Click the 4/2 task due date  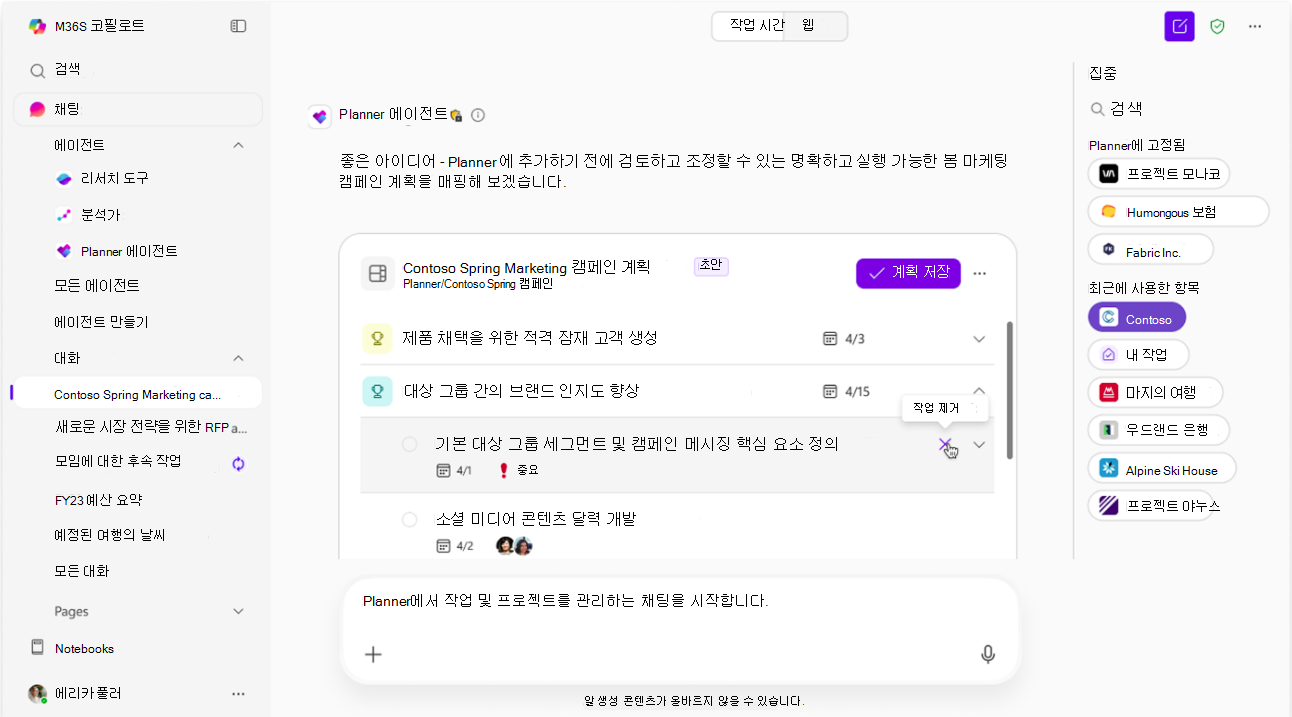tap(454, 546)
